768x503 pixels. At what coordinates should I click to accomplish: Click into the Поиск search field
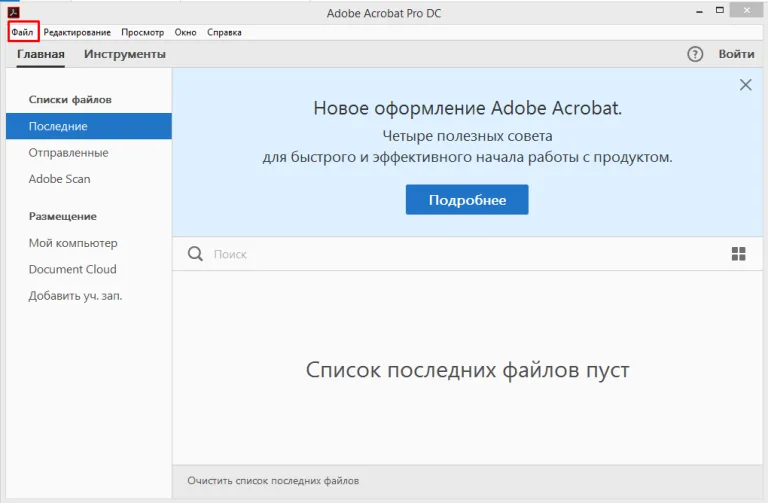465,254
